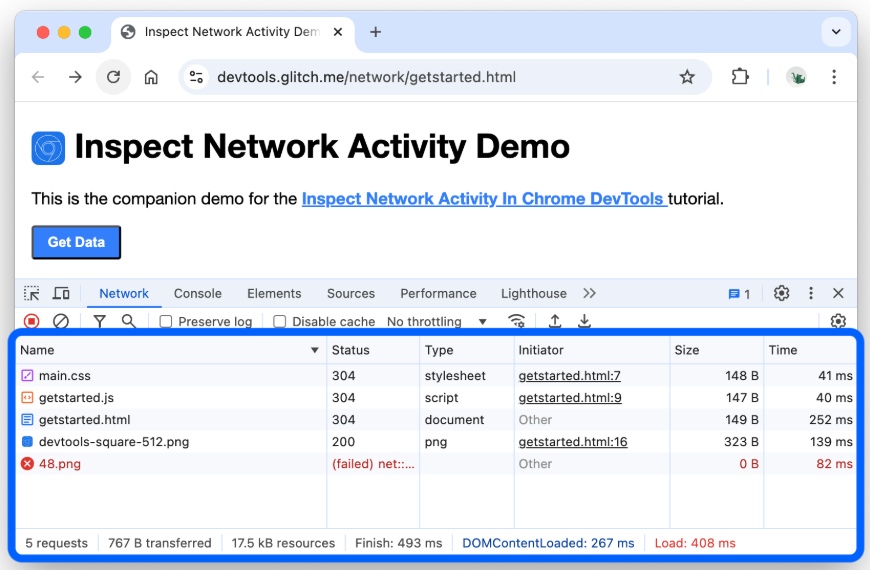Close the Inspect Network Activity Demo tab
This screenshot has width=870, height=570.
337,32
